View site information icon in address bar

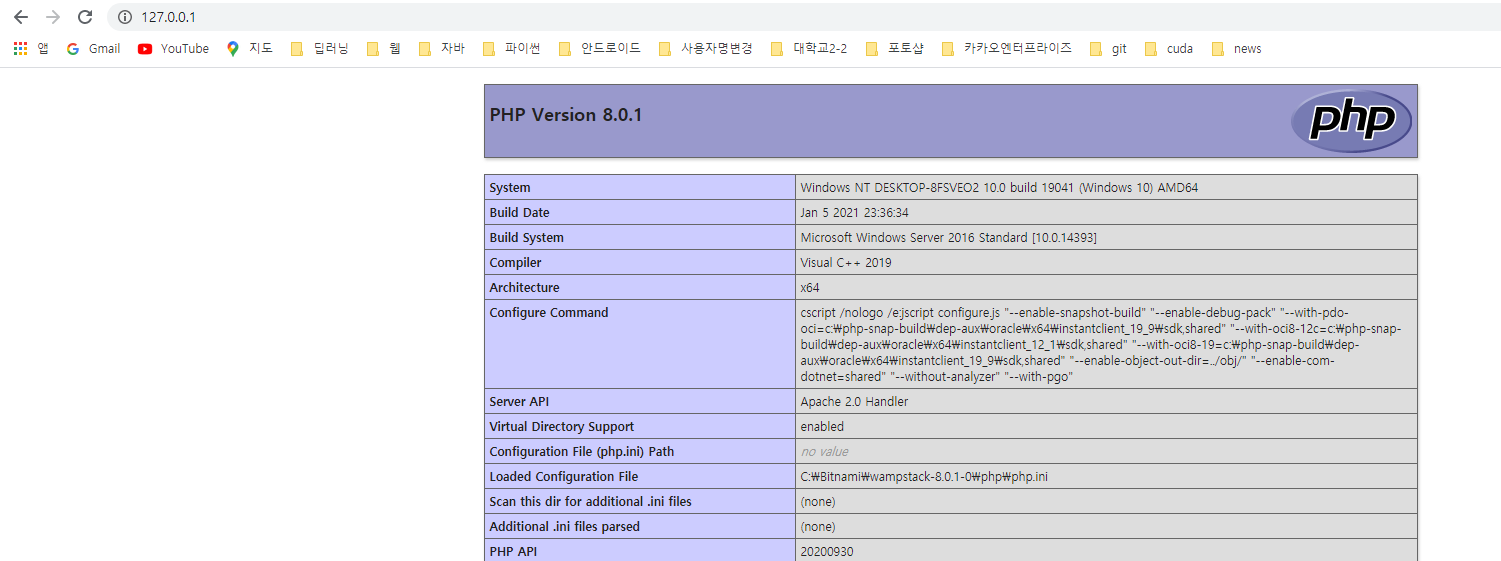point(125,17)
